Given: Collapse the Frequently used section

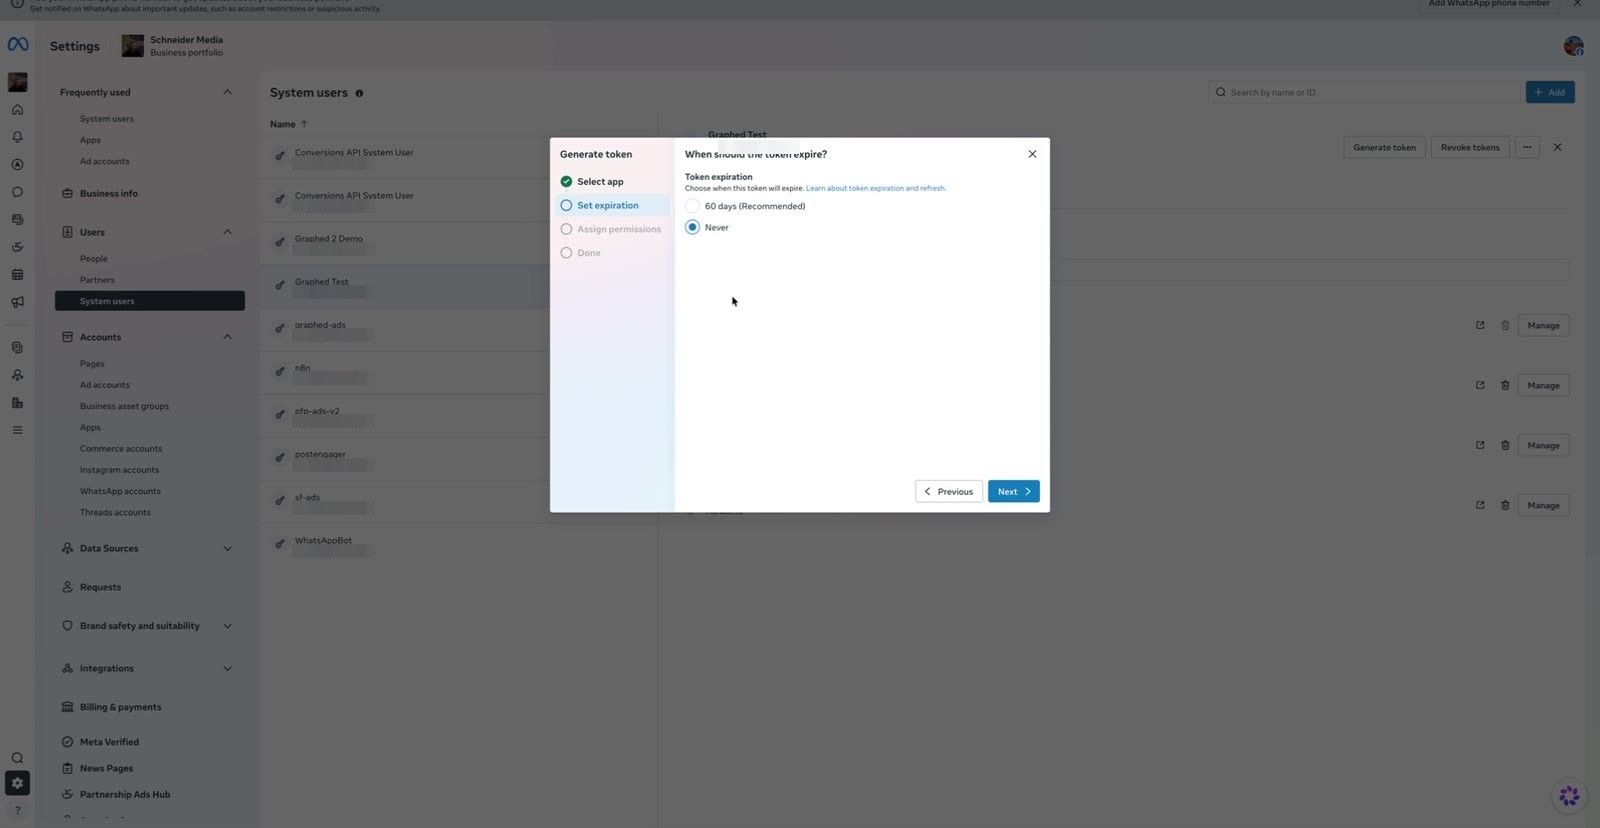Looking at the screenshot, I should (x=227, y=92).
